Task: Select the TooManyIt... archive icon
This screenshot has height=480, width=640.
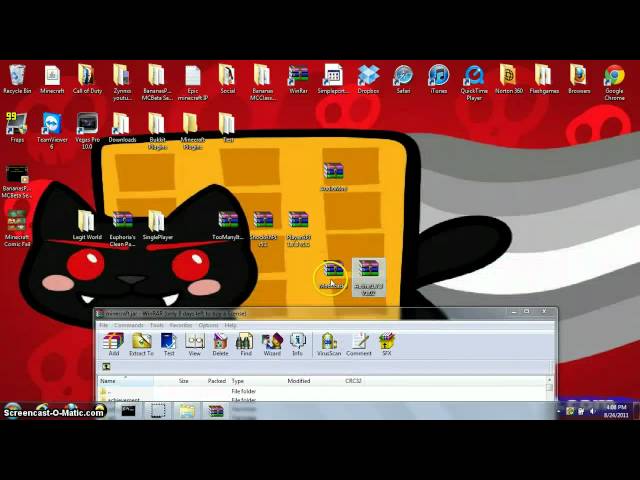Action: (228, 225)
